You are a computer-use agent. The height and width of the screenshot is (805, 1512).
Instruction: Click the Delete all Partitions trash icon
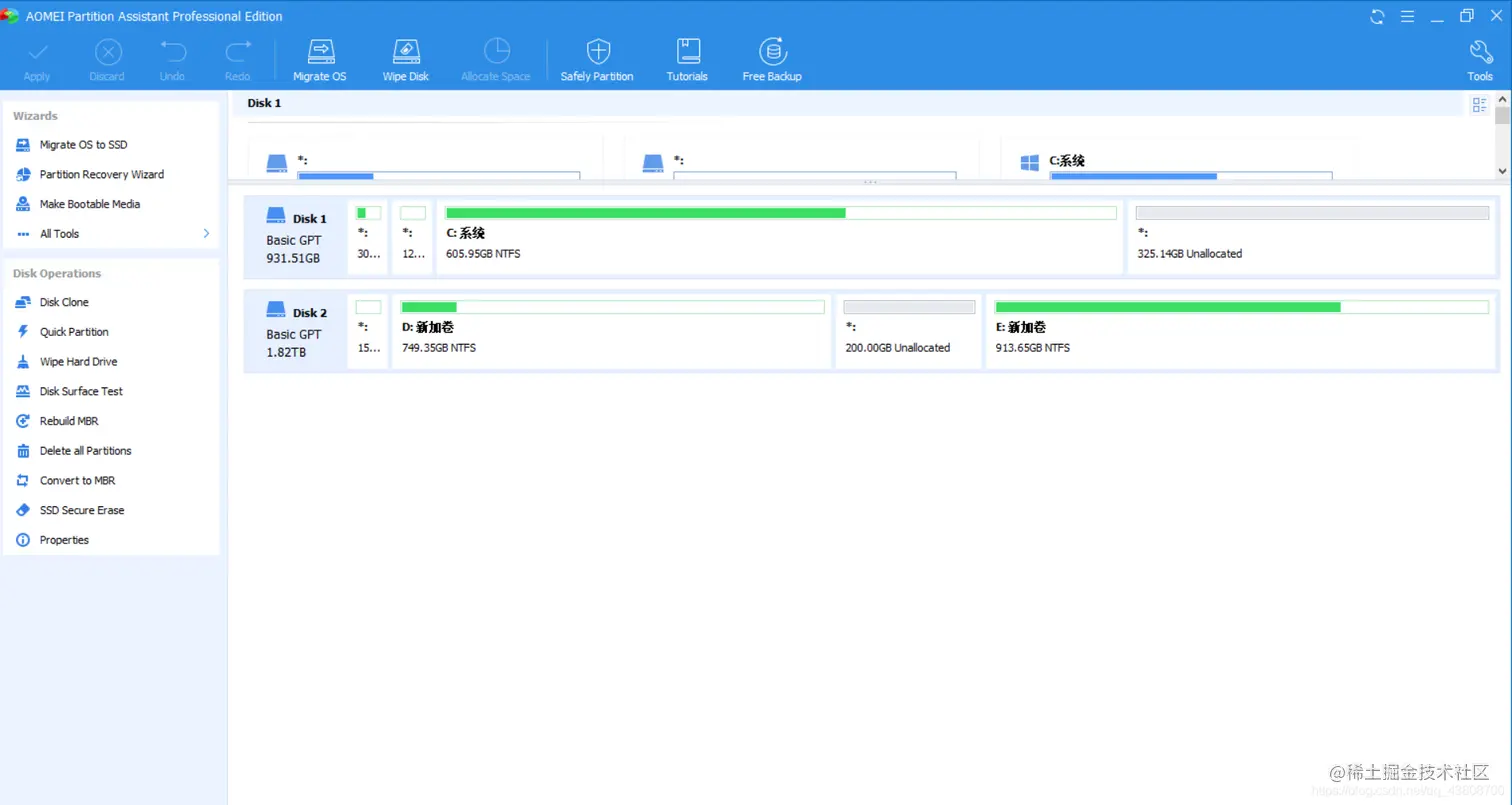click(23, 451)
